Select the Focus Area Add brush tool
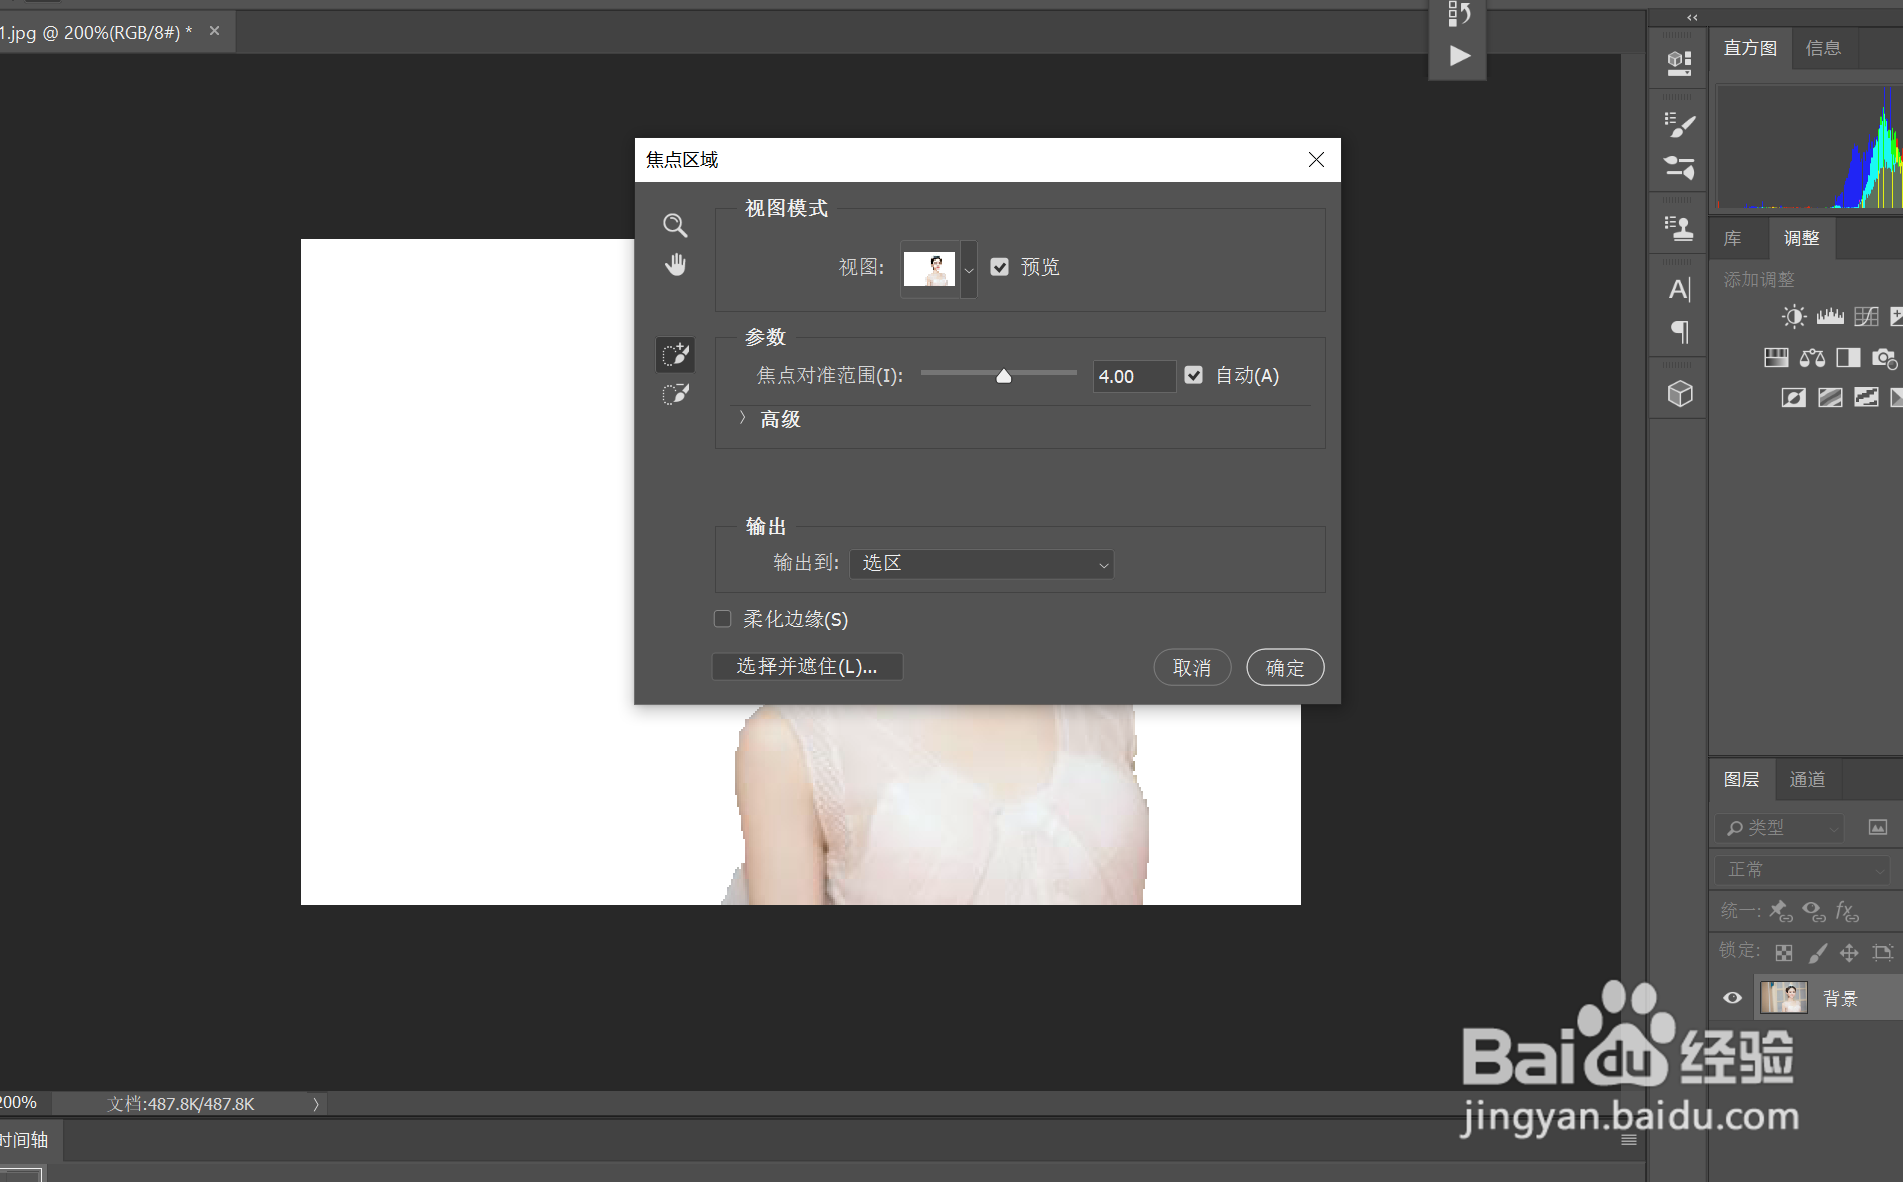Screen dimensions: 1903x1182 coord(675,354)
